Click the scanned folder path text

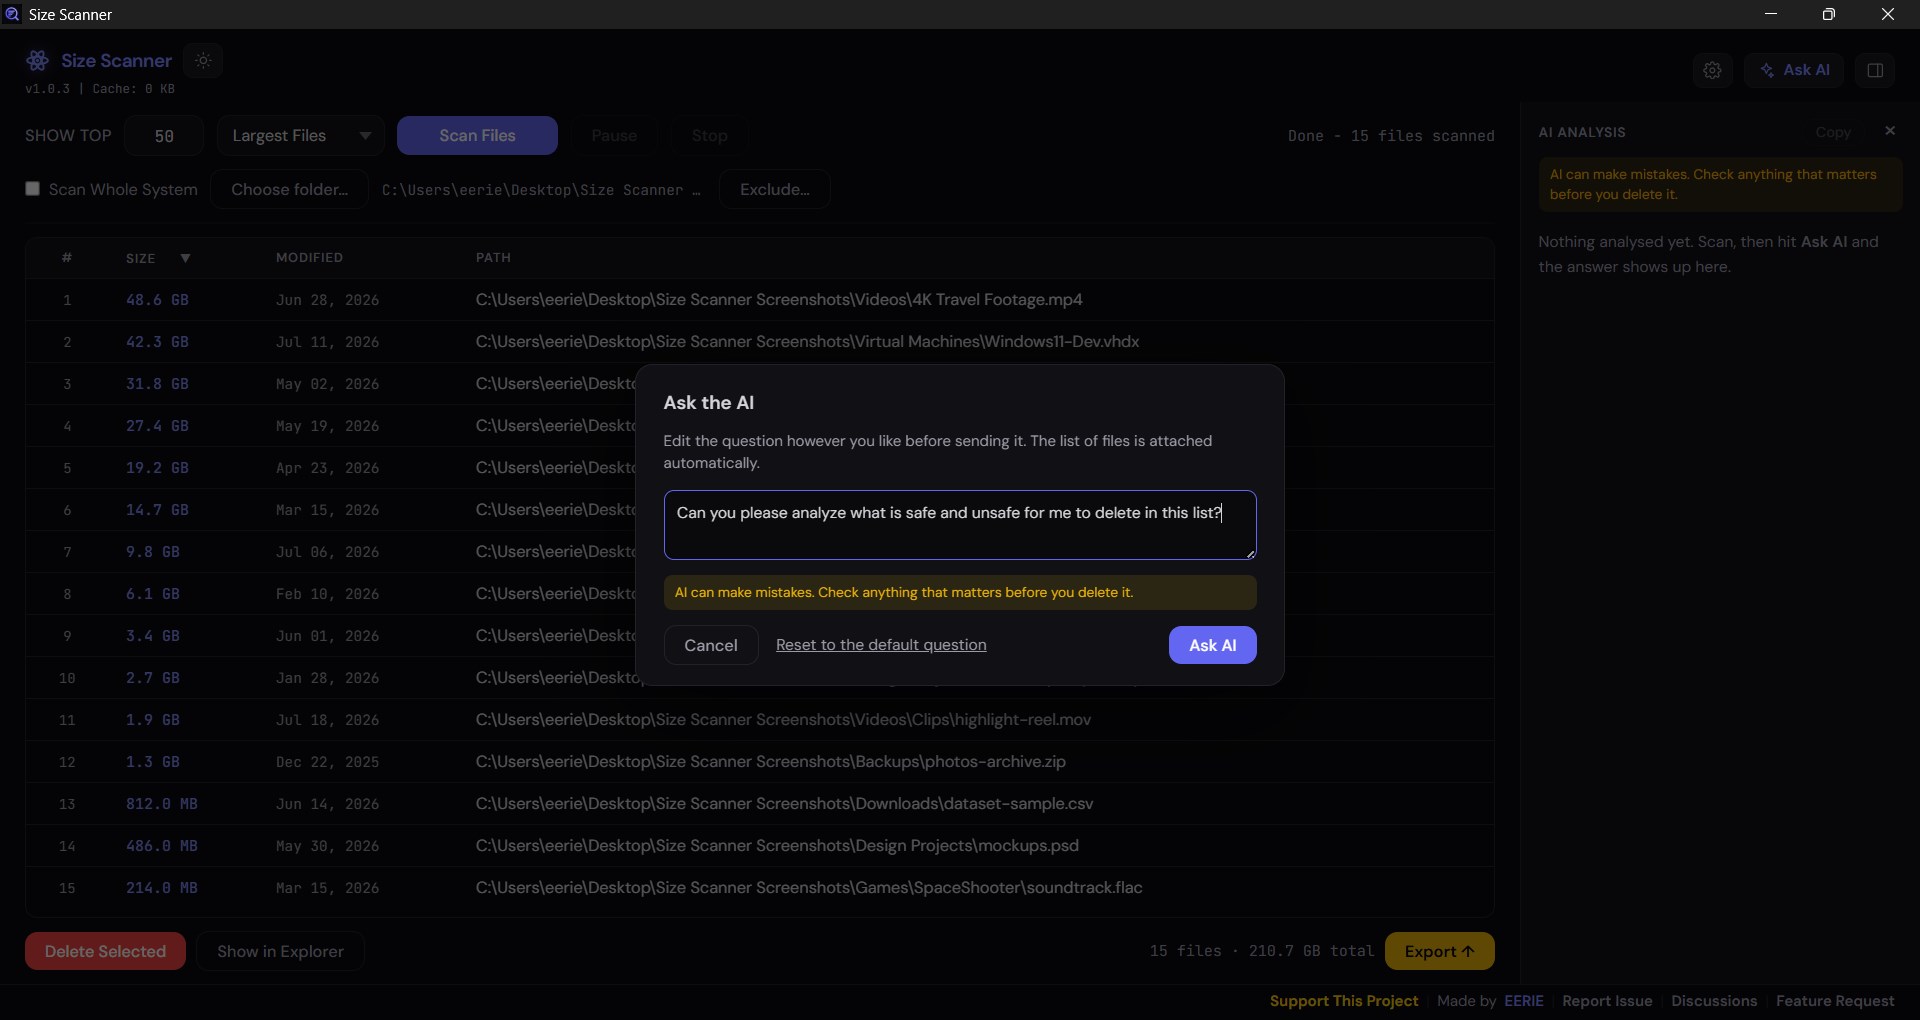point(541,190)
